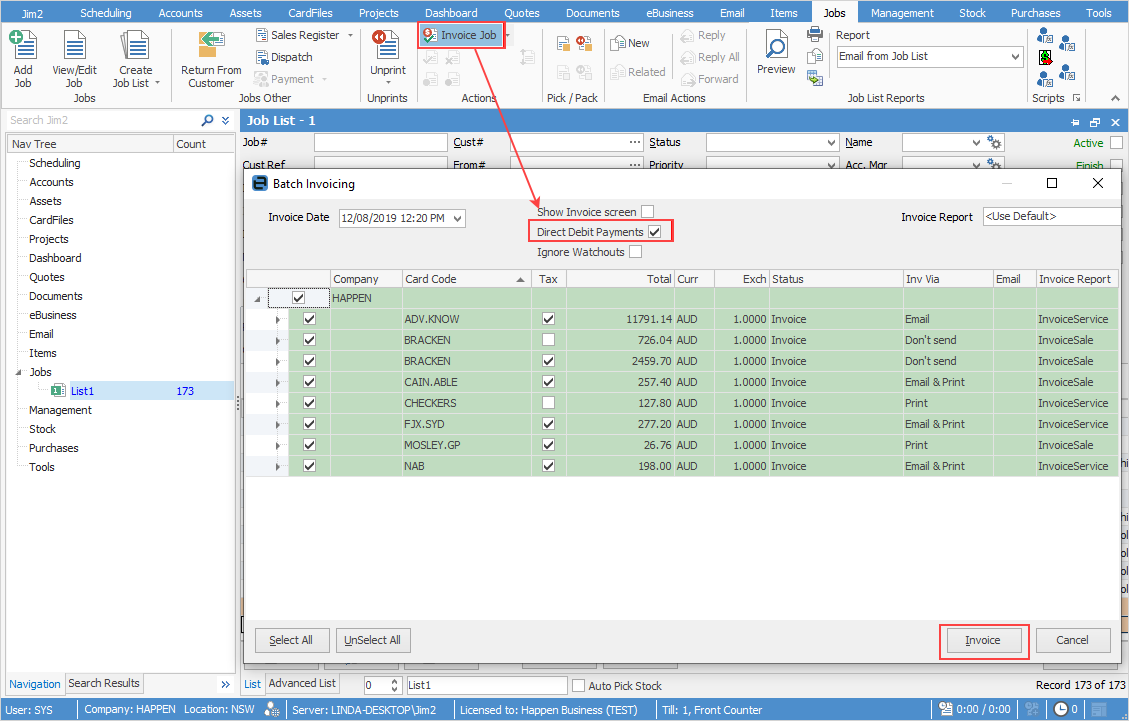Expand the ADV.KNOW invoice row
The image size is (1129, 721).
278,320
